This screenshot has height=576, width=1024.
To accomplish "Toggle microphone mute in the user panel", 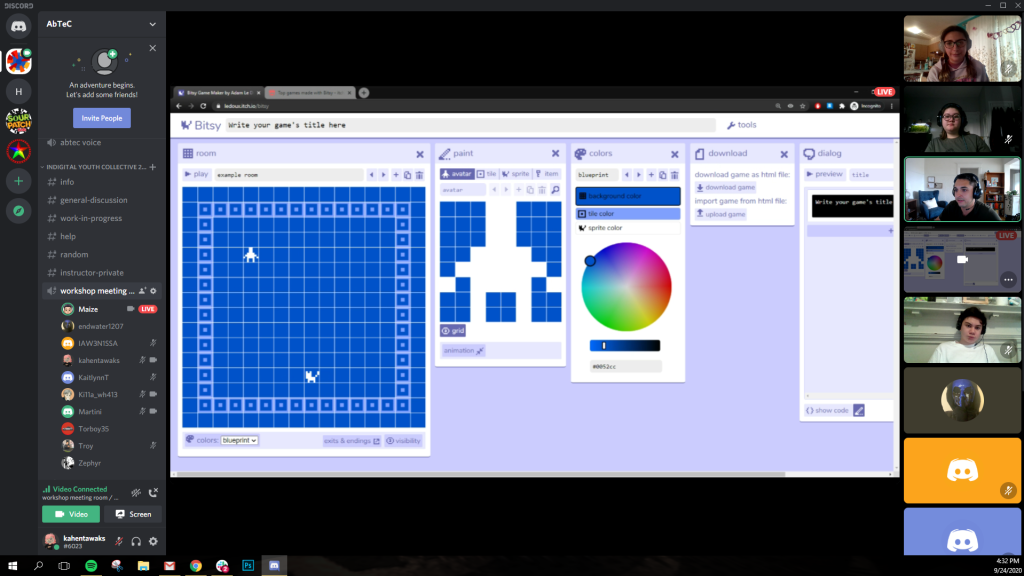I will (x=119, y=541).
